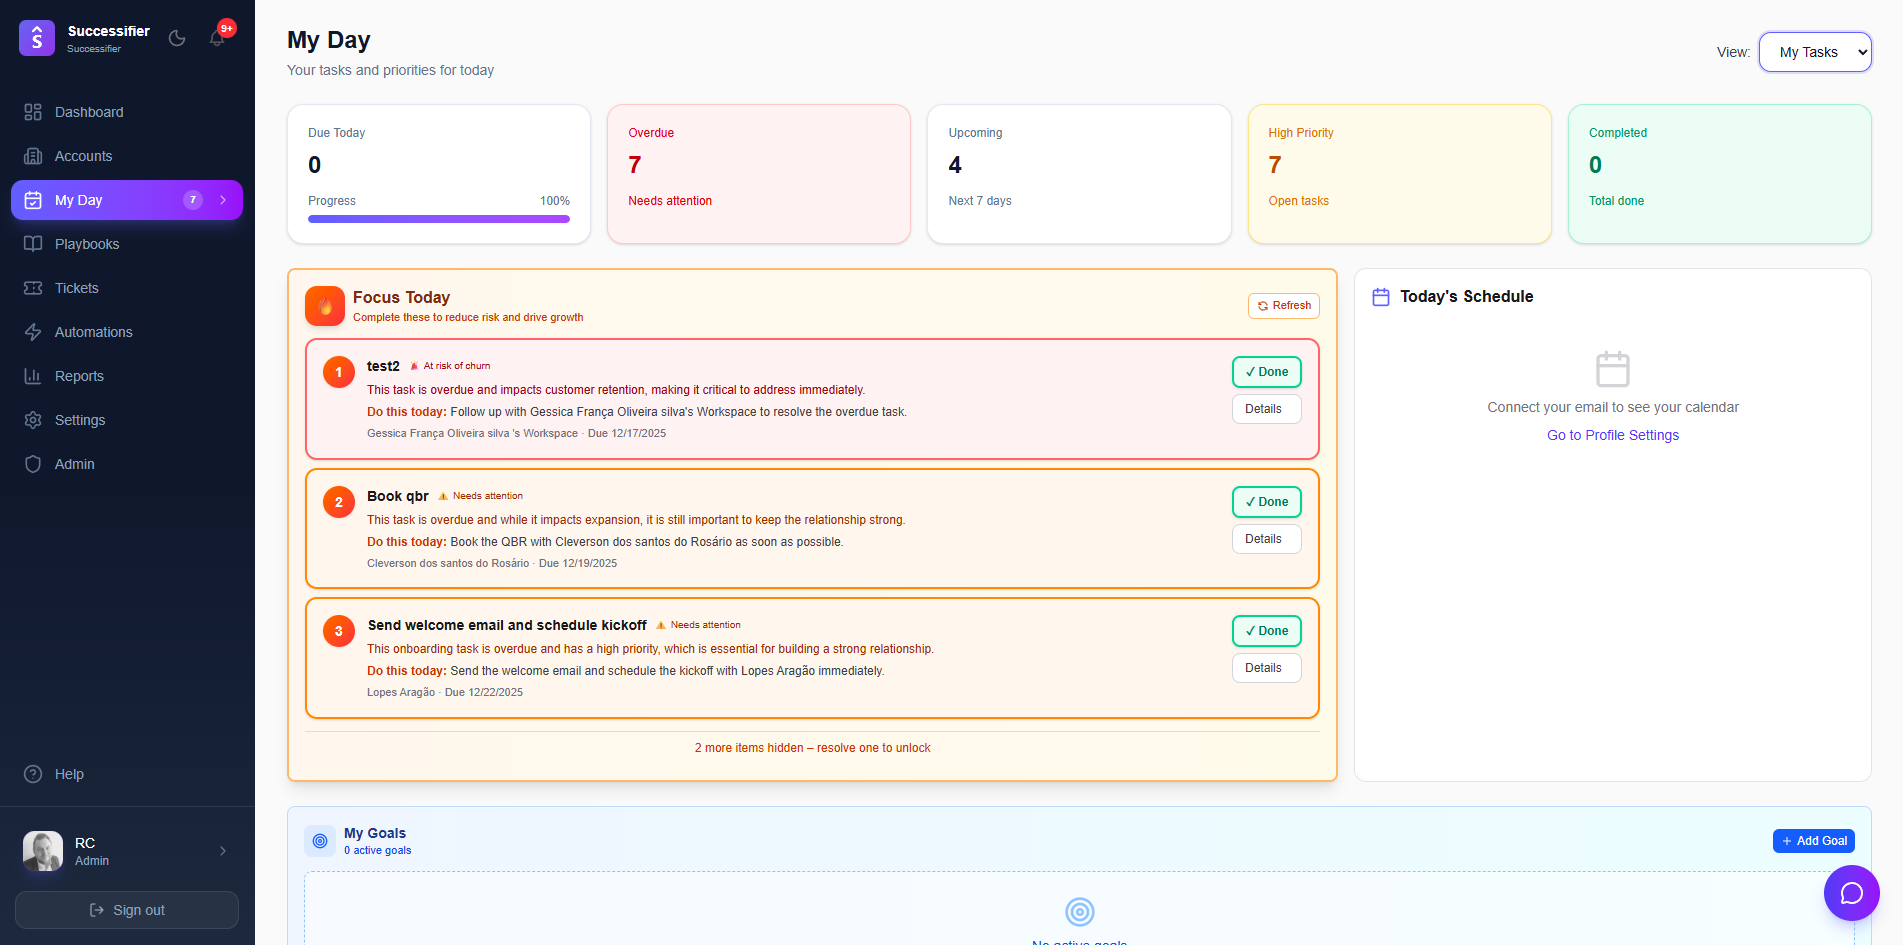The width and height of the screenshot is (1903, 945).
Task: Toggle dark mode moon icon
Action: (177, 38)
